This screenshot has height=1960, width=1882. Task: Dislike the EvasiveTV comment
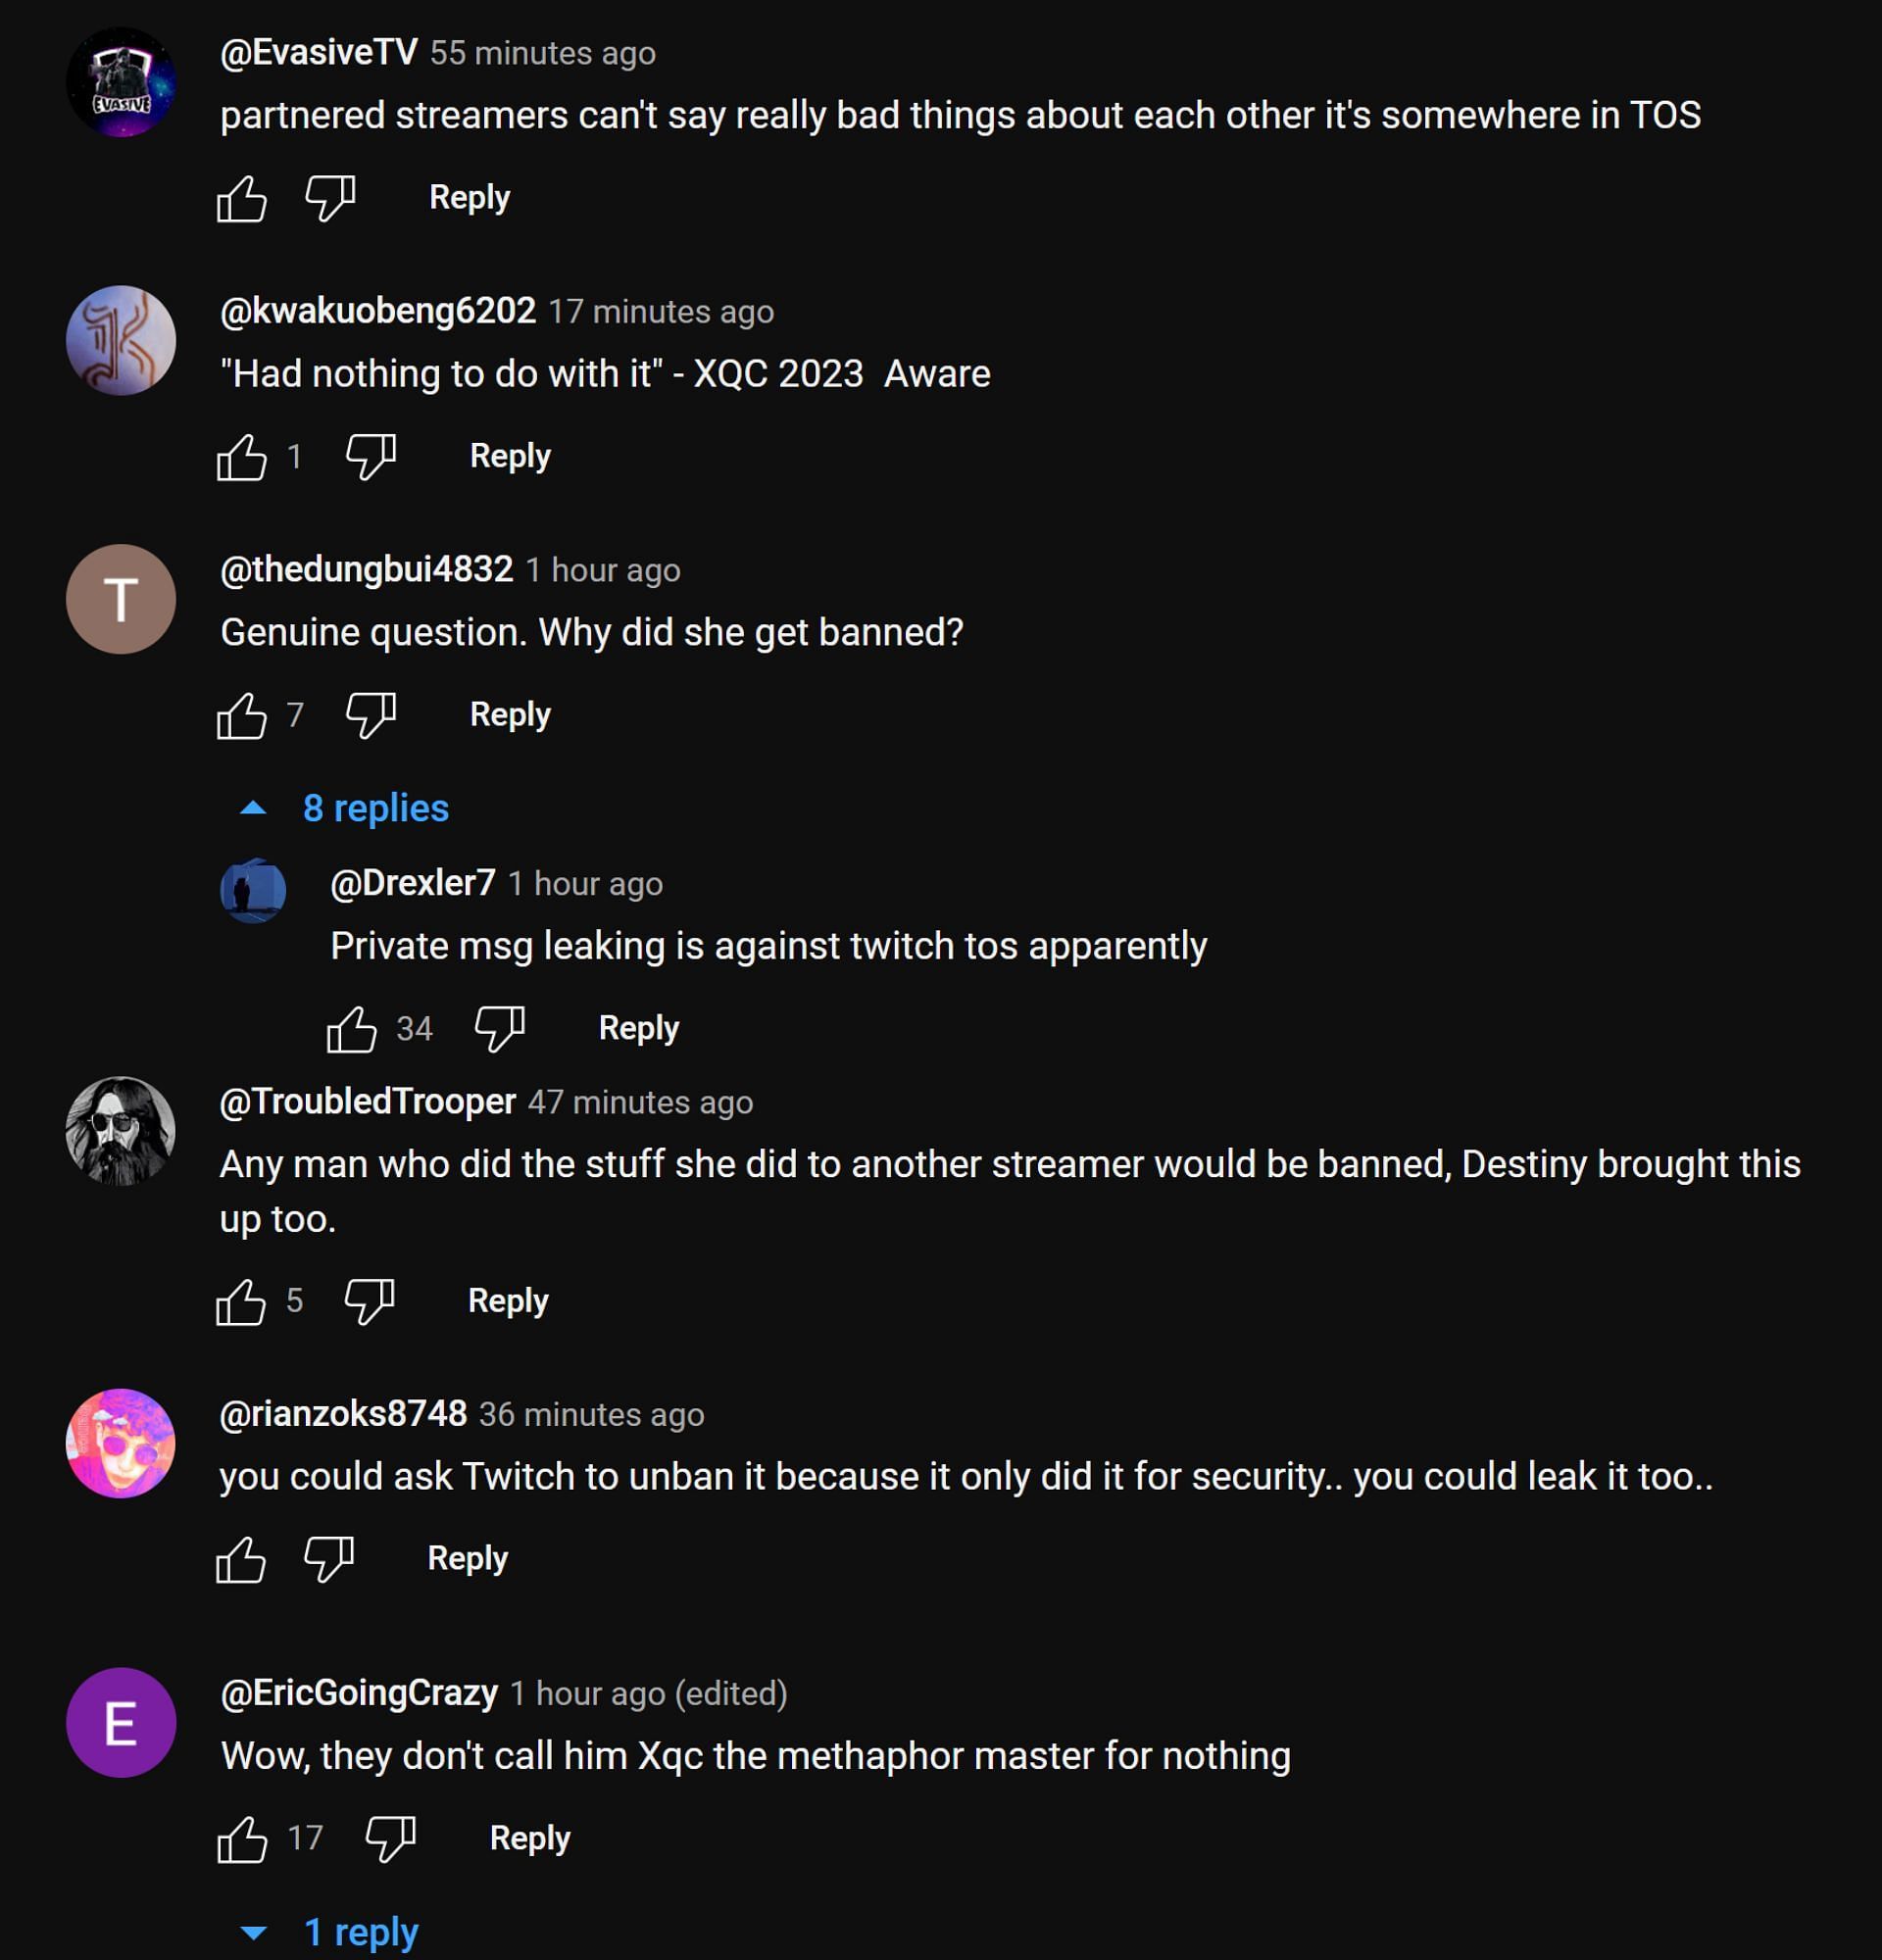click(330, 198)
